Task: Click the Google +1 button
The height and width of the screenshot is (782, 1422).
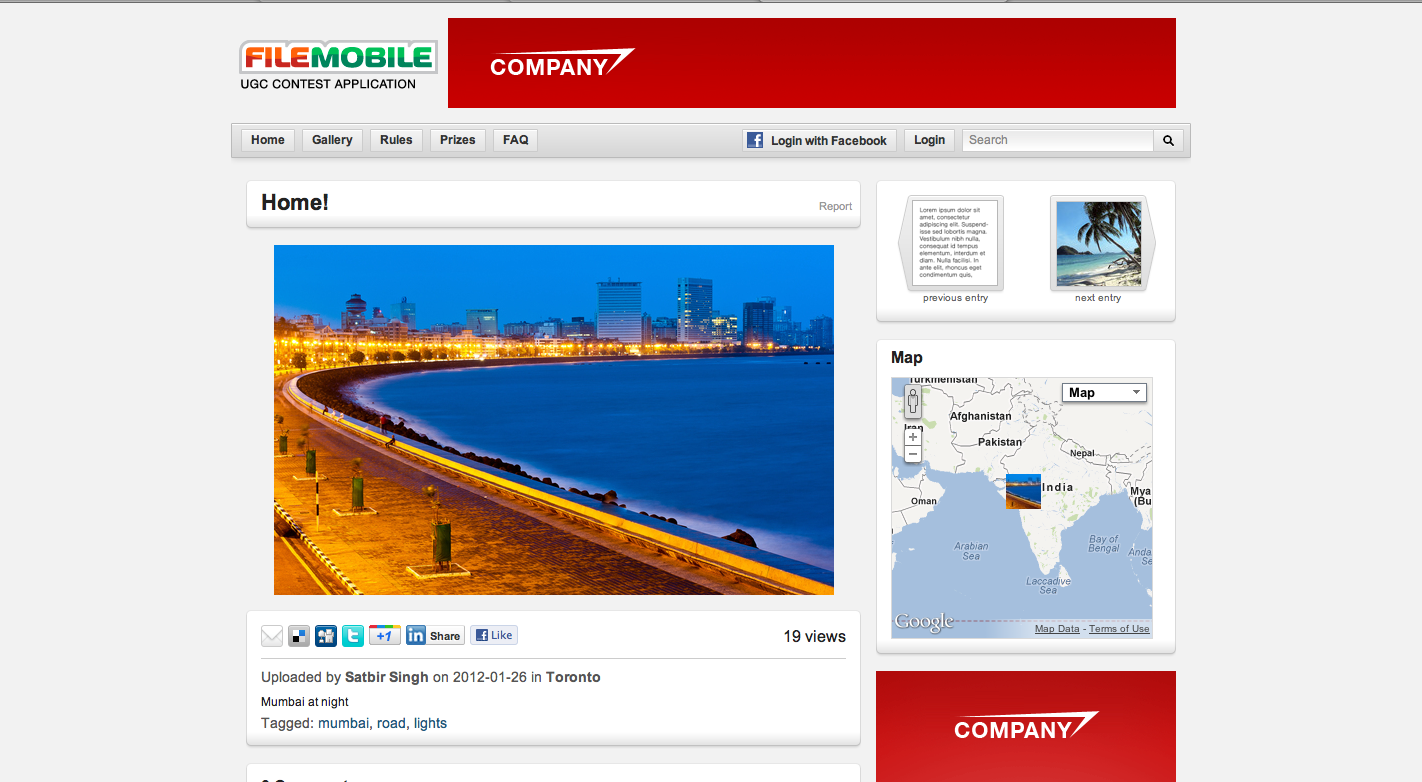Action: click(x=385, y=636)
